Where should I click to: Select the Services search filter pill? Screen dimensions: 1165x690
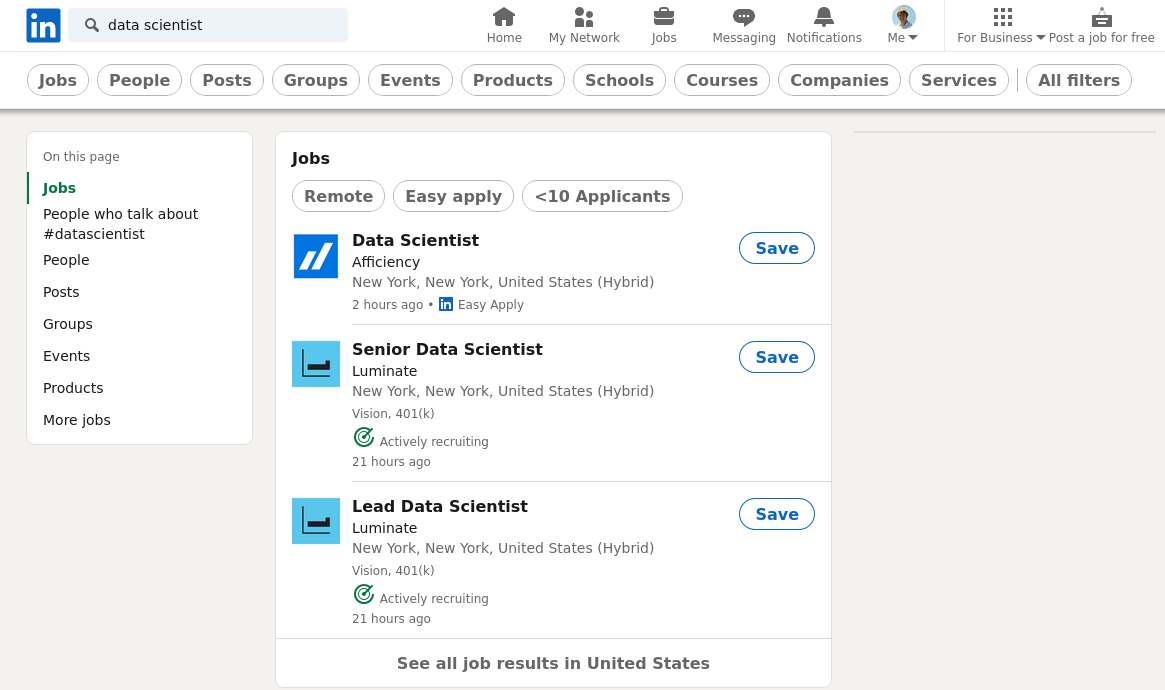(x=959, y=80)
